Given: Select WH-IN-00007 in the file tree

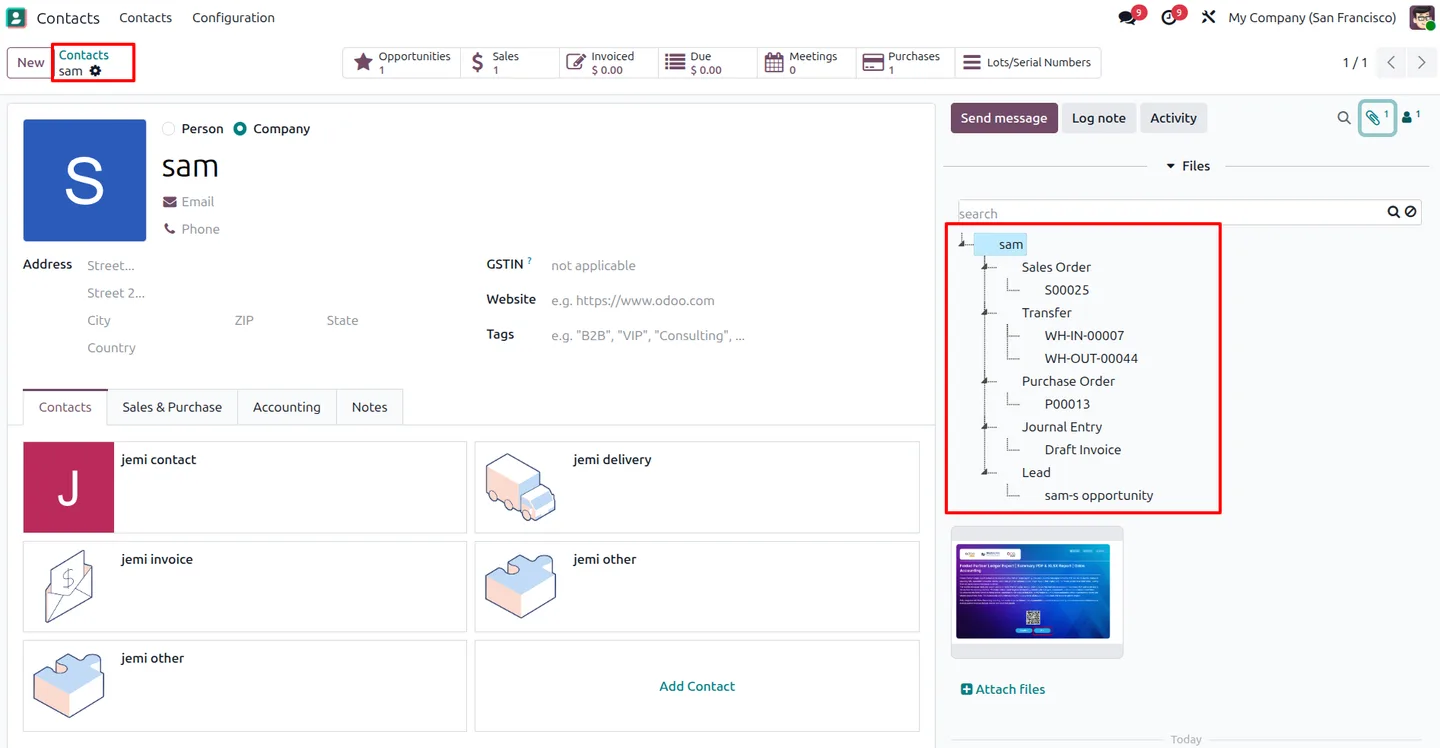Looking at the screenshot, I should click(1084, 336).
